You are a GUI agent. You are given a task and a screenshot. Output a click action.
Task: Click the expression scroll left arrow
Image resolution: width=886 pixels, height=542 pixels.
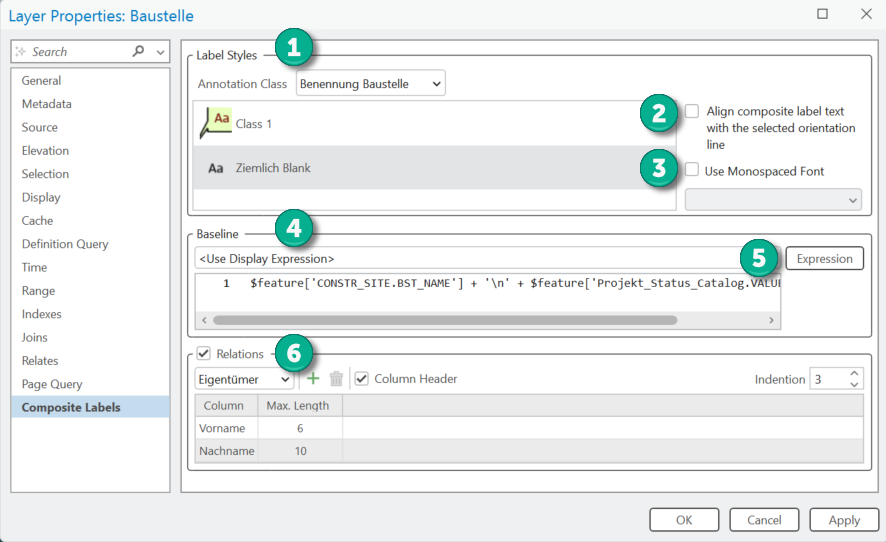[204, 320]
